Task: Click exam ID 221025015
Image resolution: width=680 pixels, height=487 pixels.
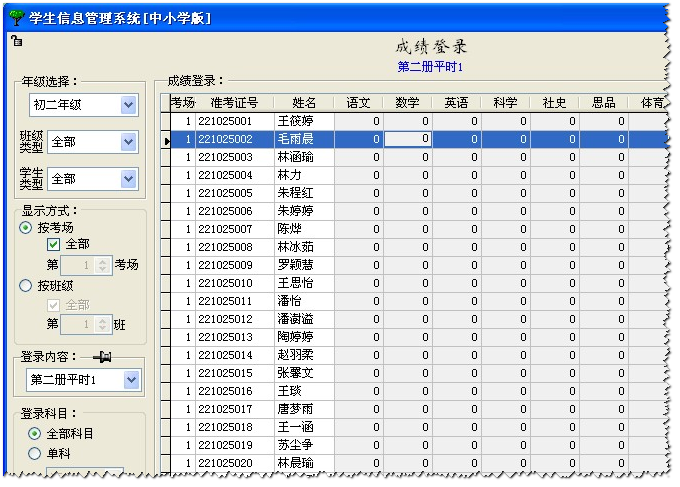Action: point(225,373)
